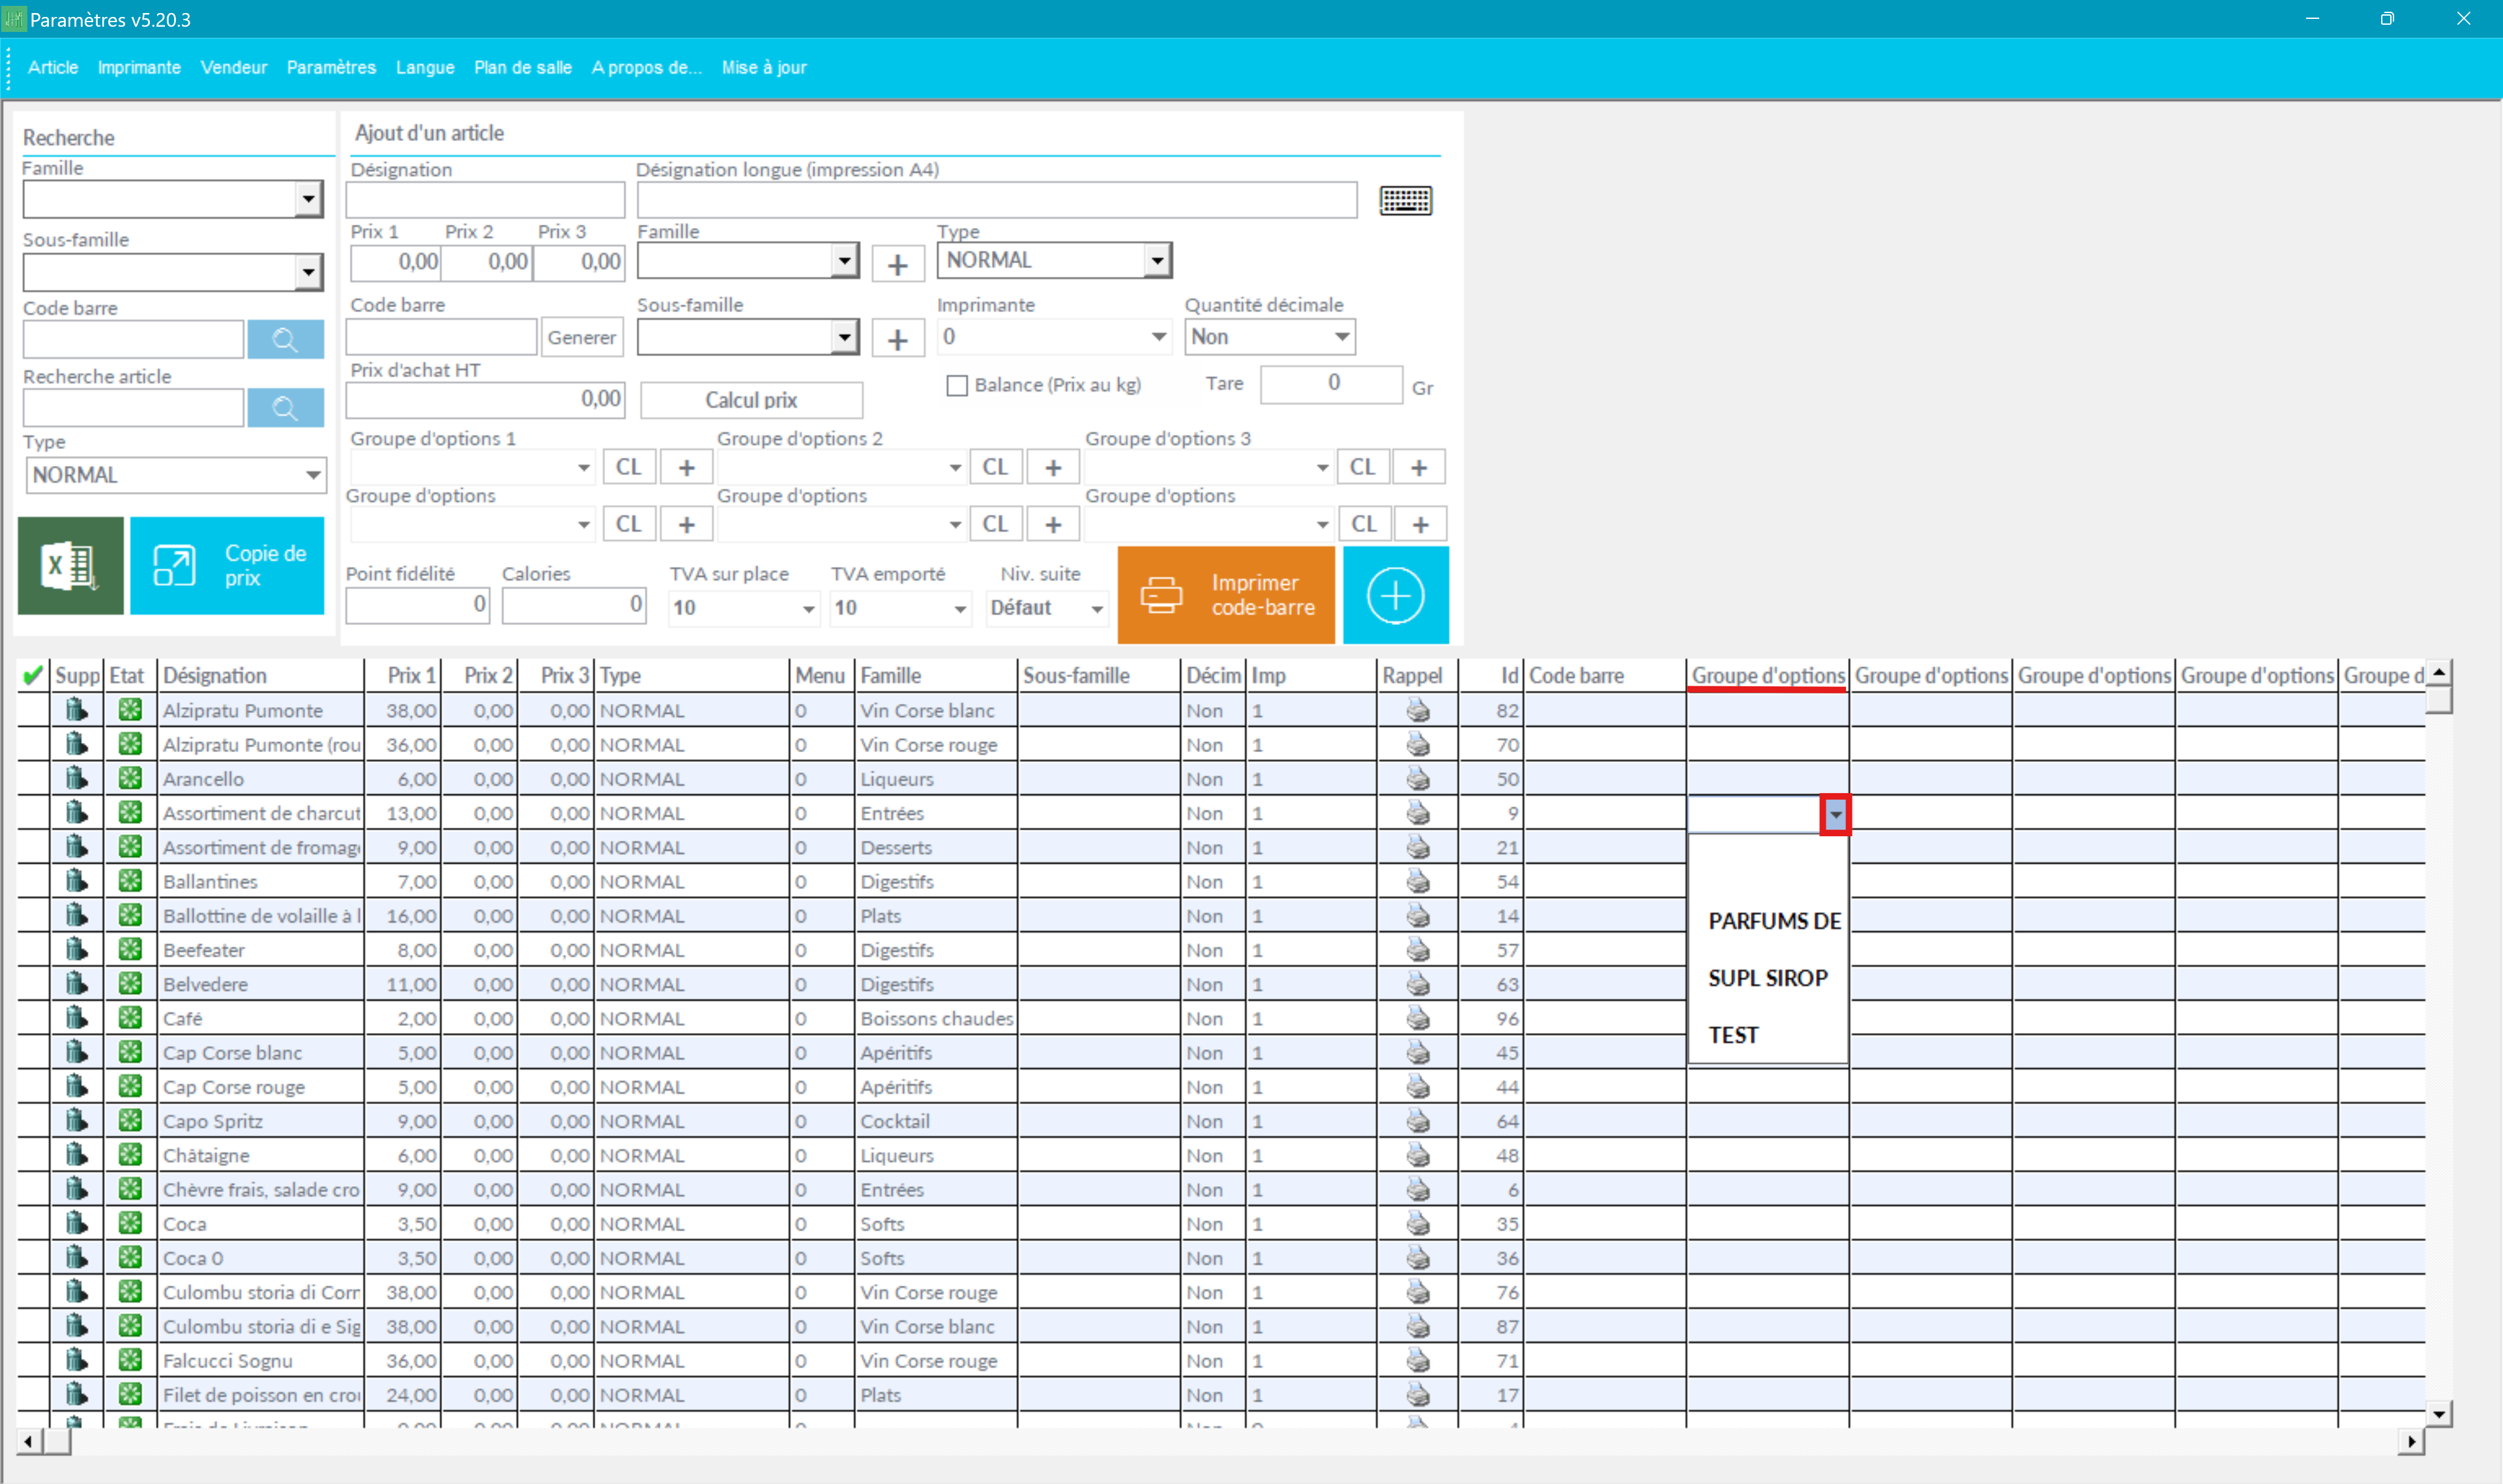This screenshot has width=2503, height=1484.
Task: Click the Désignation input field
Action: coord(485,200)
